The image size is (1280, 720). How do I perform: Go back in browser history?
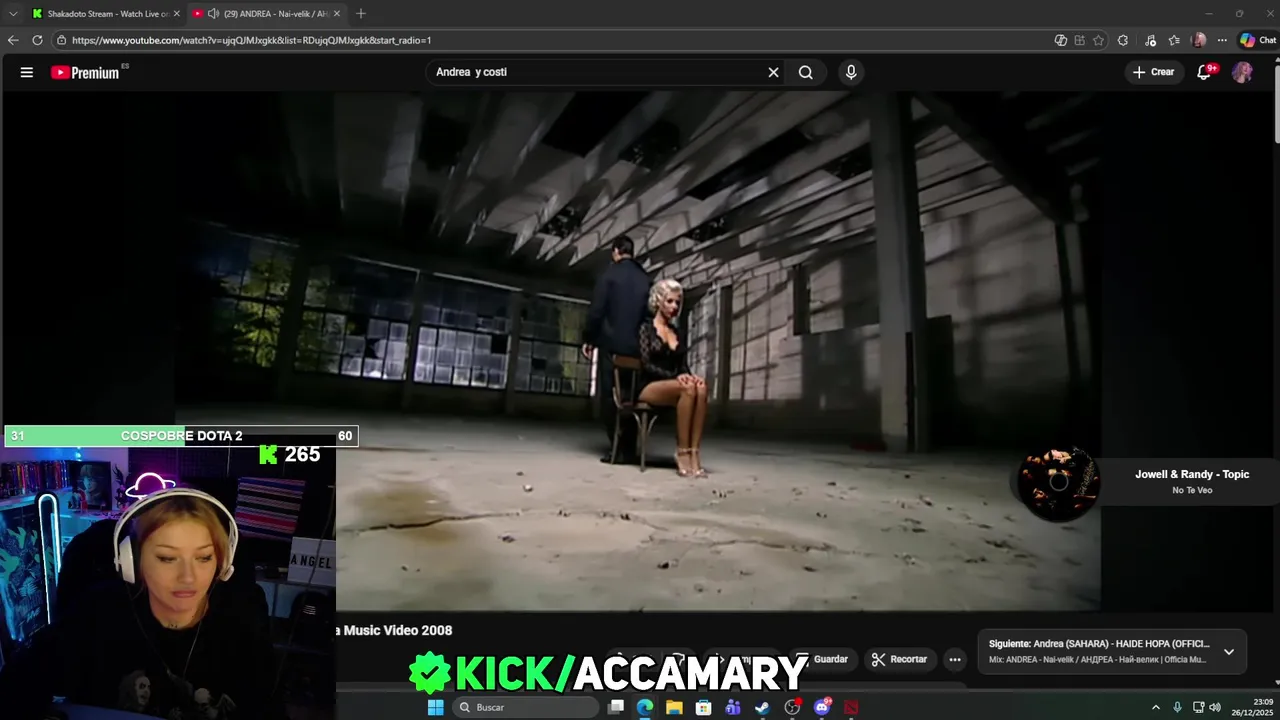coord(13,40)
